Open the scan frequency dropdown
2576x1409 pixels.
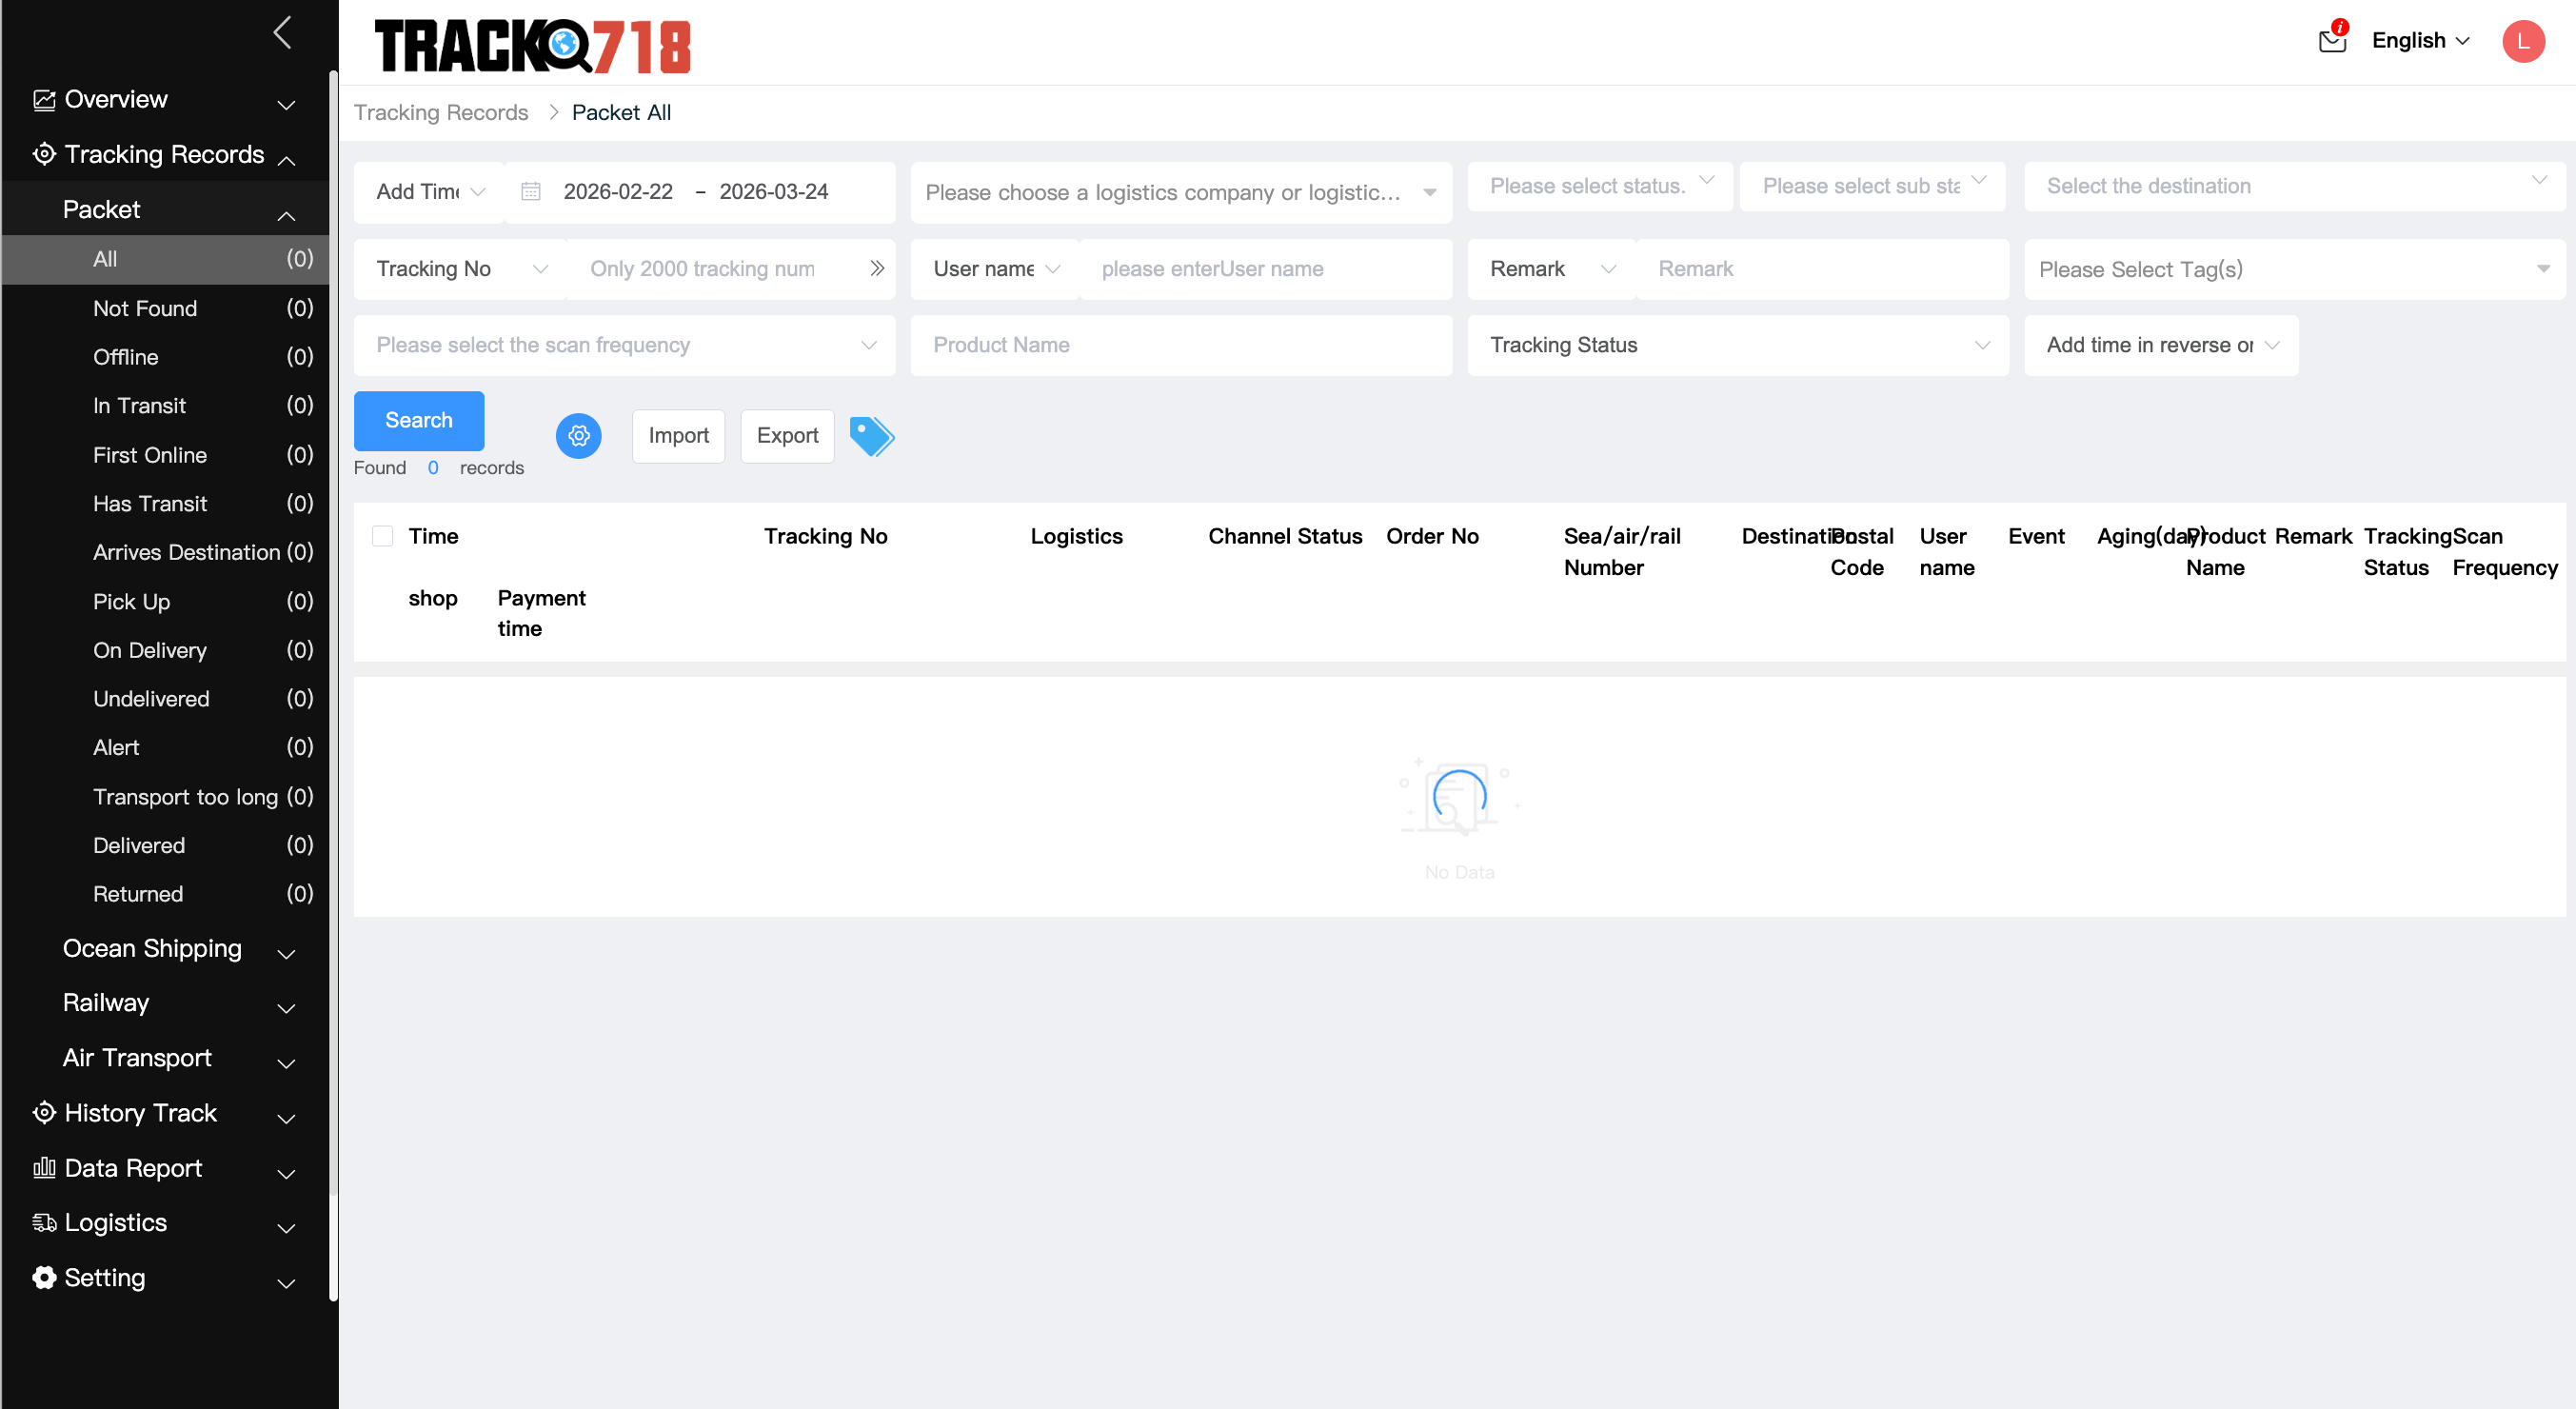(x=624, y=345)
